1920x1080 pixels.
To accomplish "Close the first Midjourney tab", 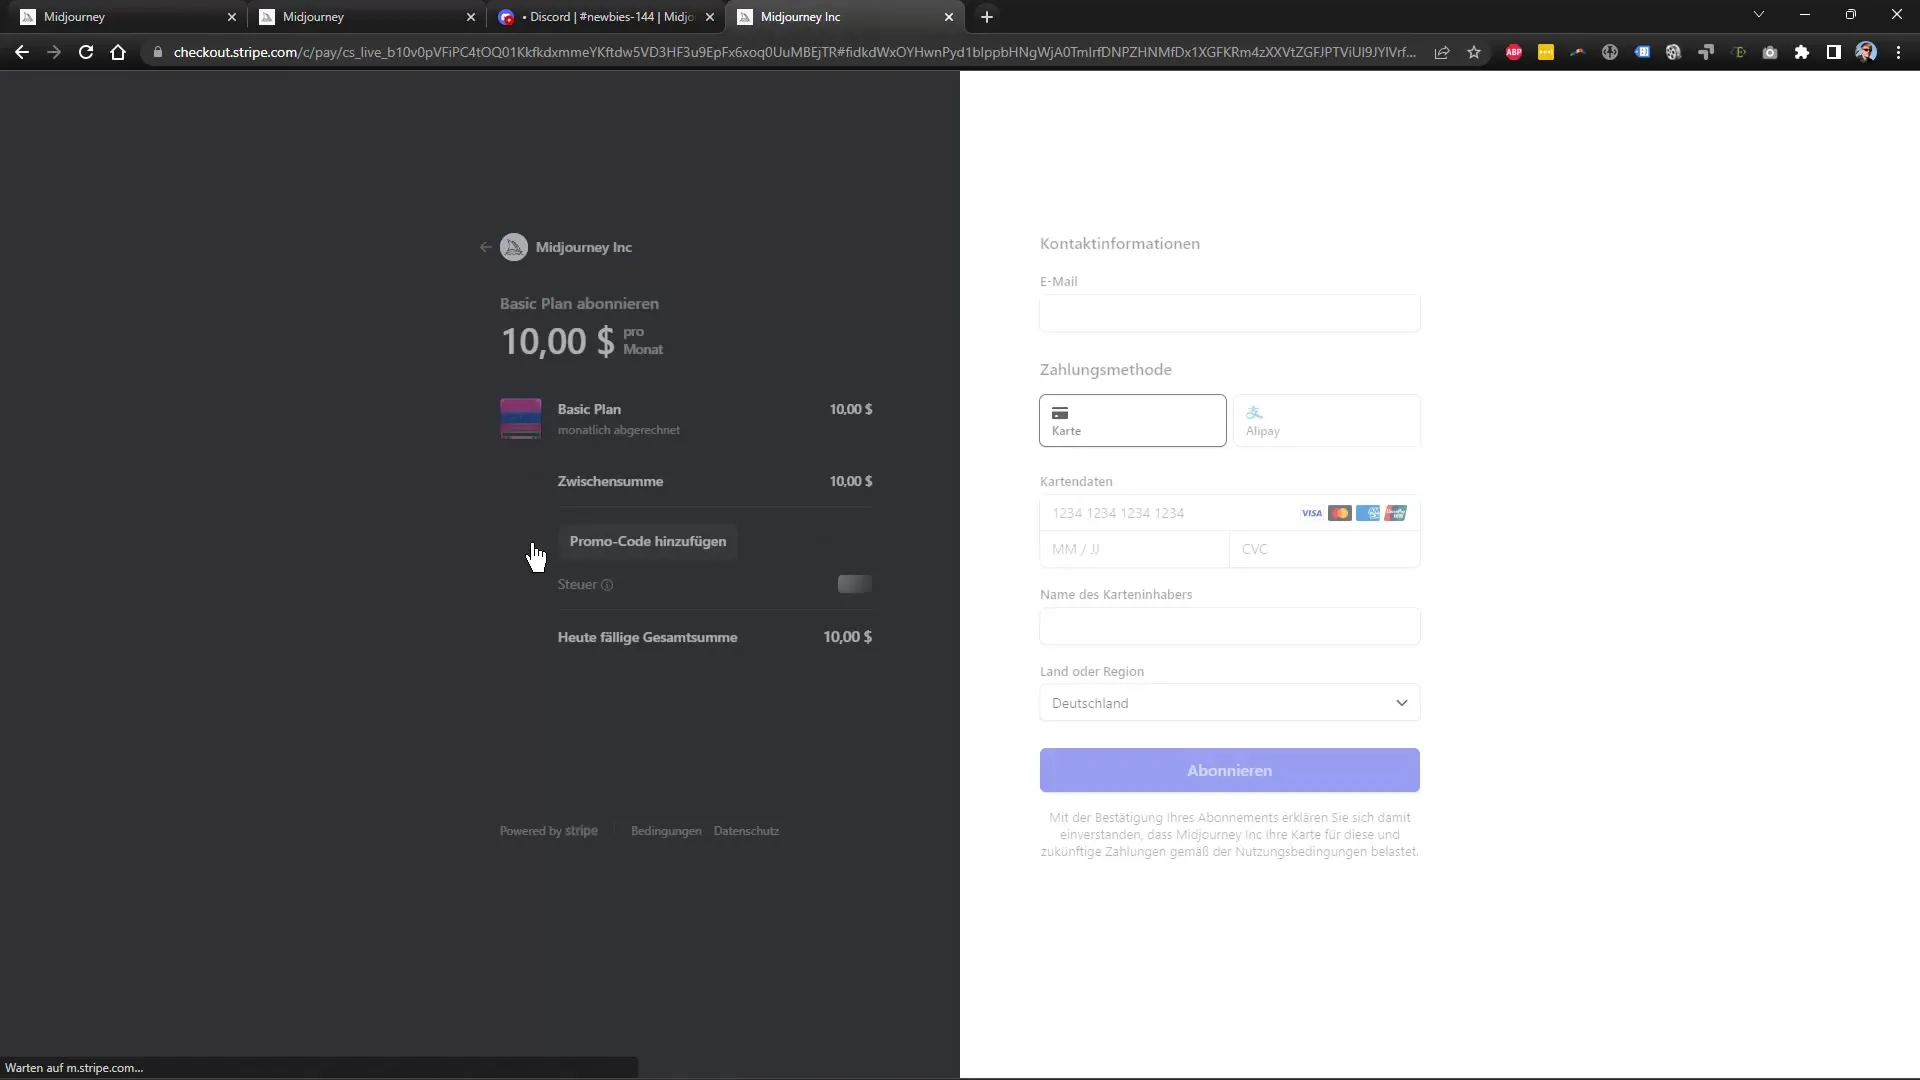I will (x=232, y=17).
